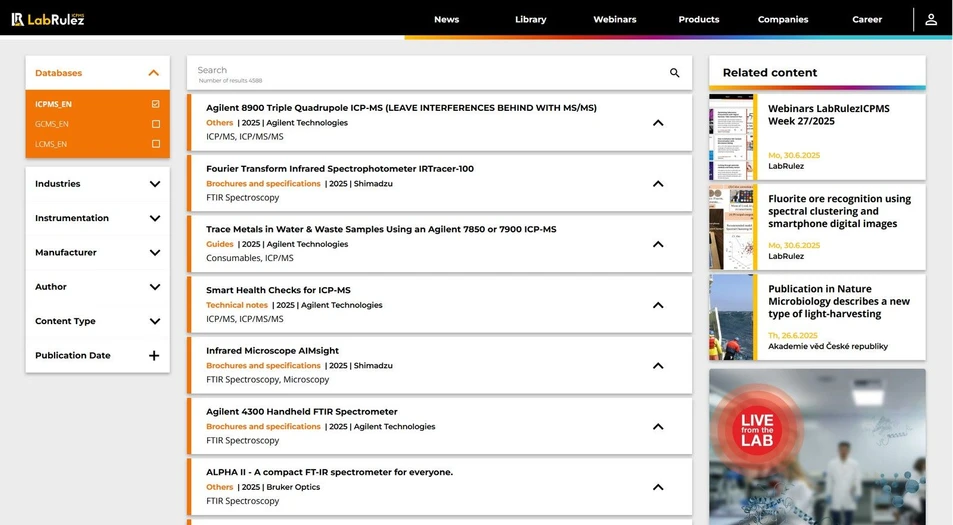Open Webinars LabRulezICPMS Week 27/2025 headline
953x525 pixels.
coord(828,115)
